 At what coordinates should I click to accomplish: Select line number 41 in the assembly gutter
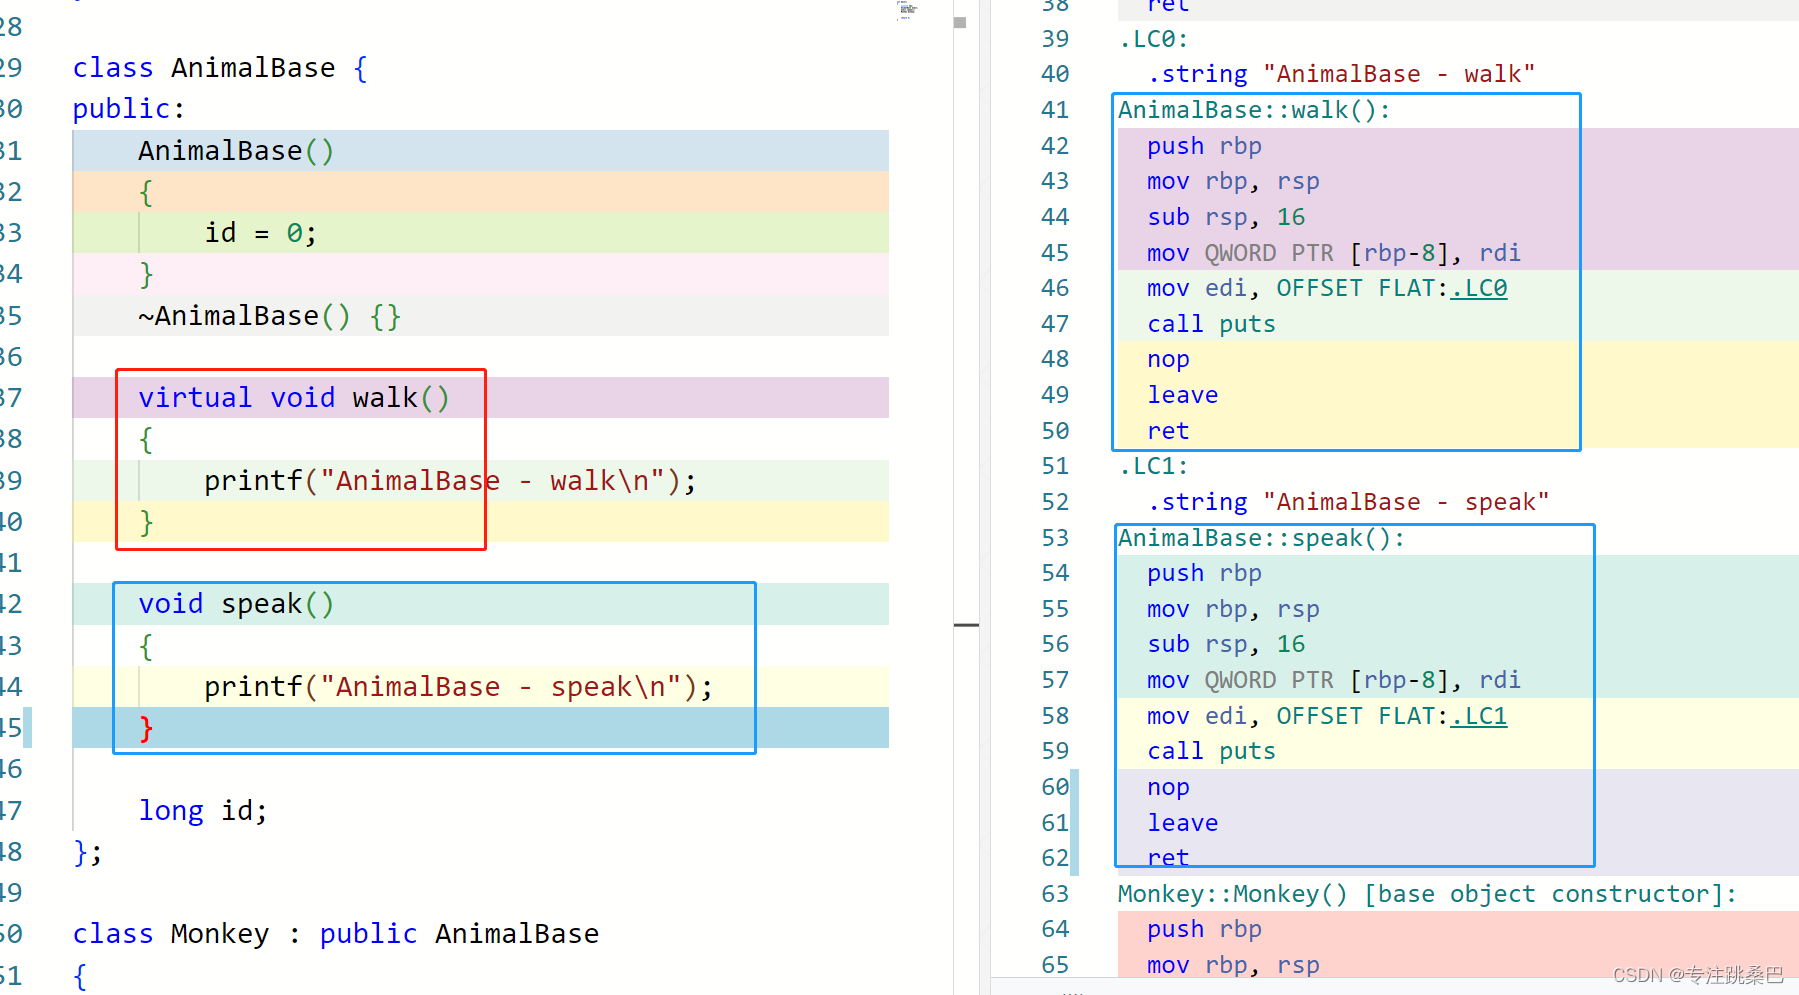pos(1055,110)
